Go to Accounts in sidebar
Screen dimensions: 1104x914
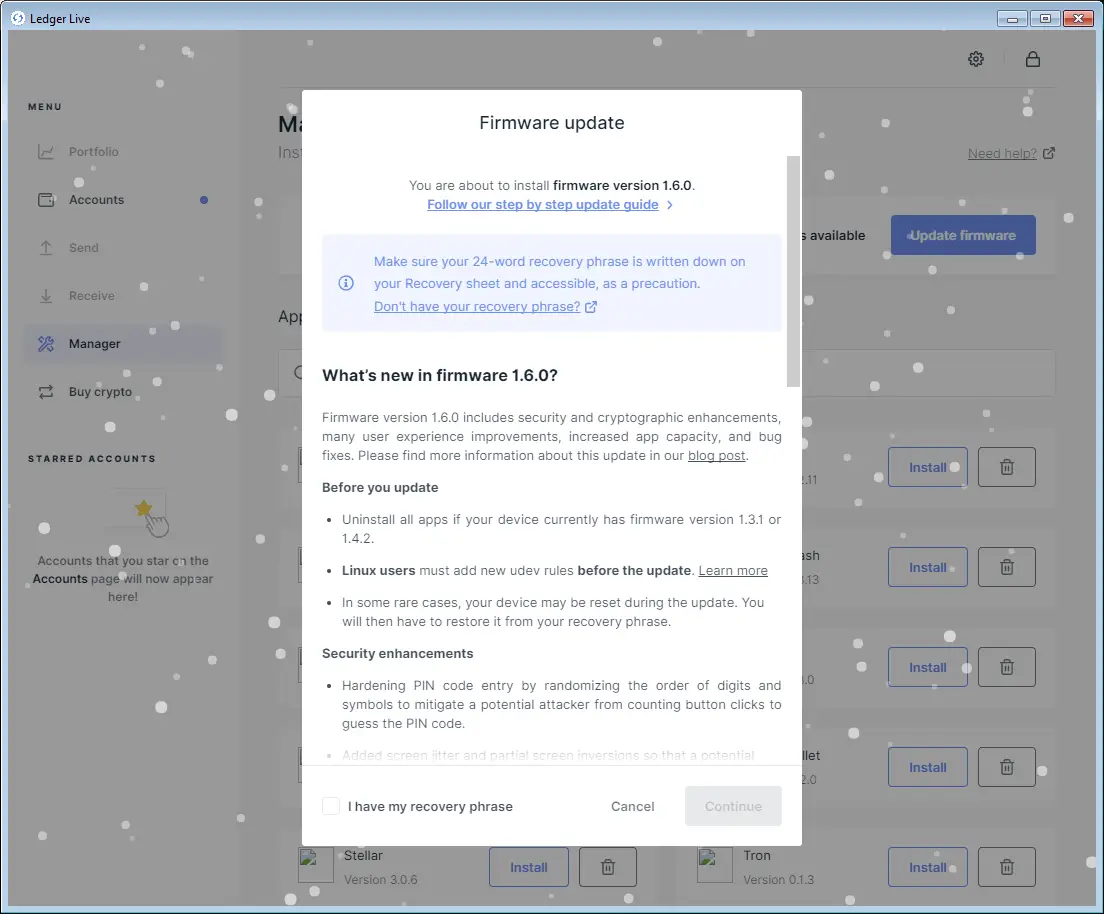point(96,200)
